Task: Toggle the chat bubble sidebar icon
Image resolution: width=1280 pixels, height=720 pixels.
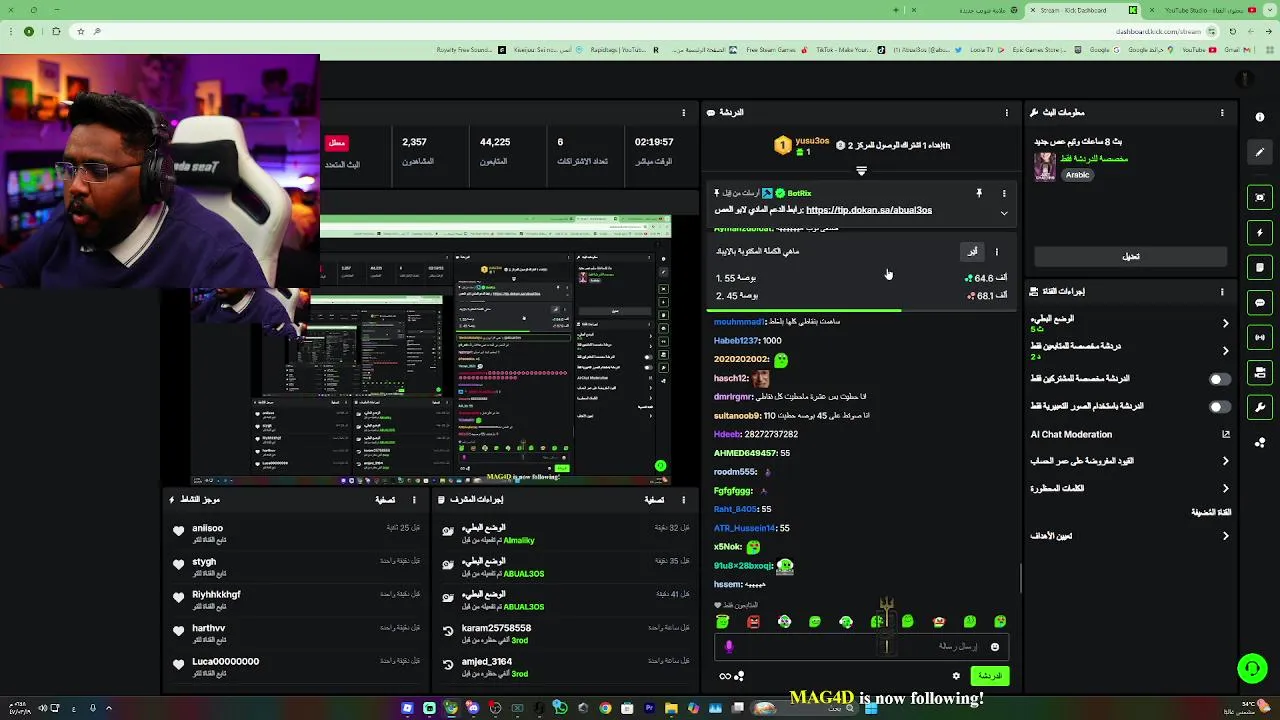Action: (x=1260, y=302)
